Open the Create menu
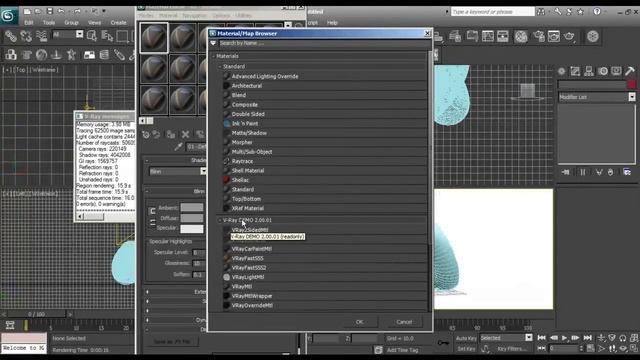The width and height of the screenshot is (640, 360). 118,23
